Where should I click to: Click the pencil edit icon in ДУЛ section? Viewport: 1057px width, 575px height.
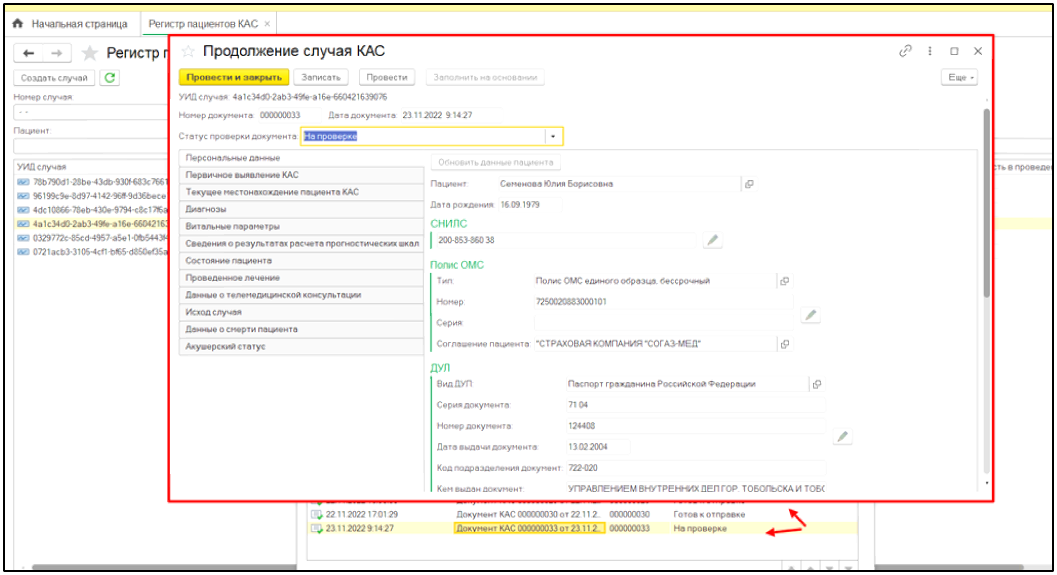pos(843,436)
